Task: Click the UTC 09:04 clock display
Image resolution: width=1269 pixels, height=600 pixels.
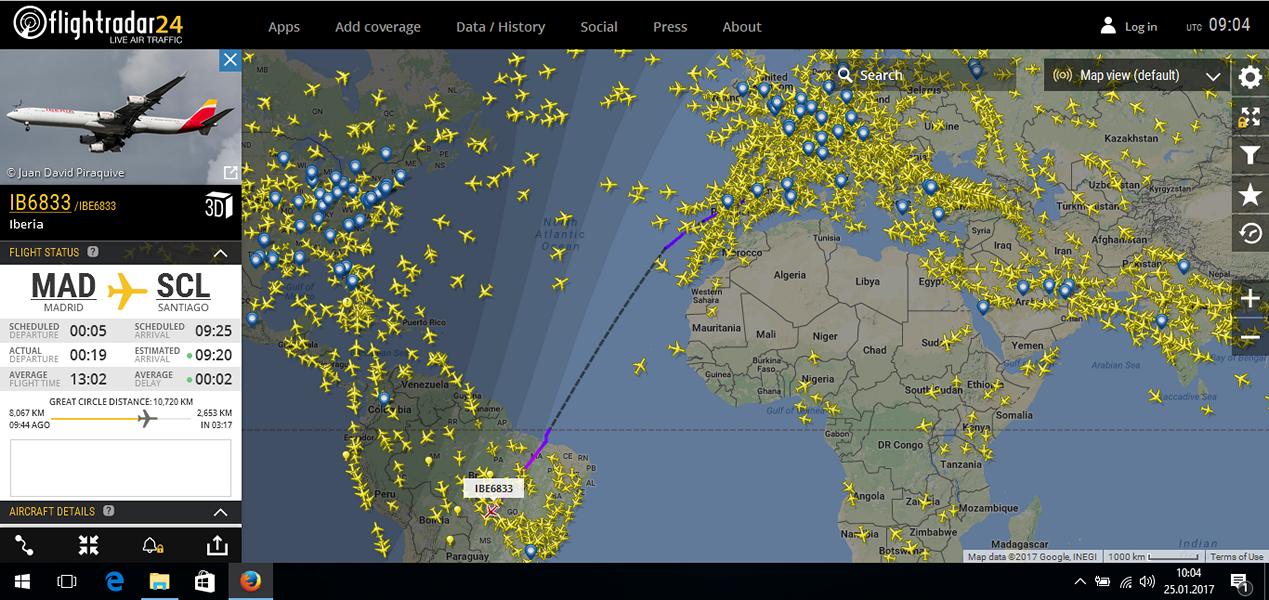Action: pyautogui.click(x=1218, y=25)
